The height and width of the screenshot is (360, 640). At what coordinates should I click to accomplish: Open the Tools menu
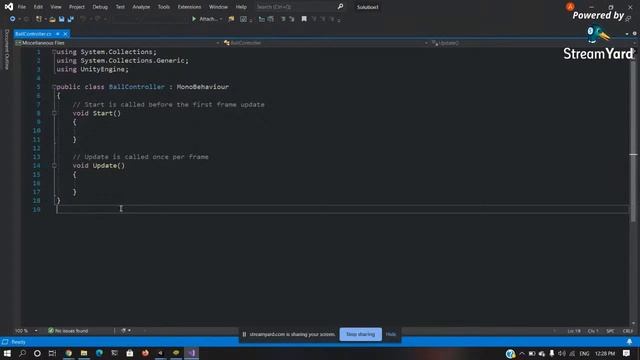(x=164, y=7)
